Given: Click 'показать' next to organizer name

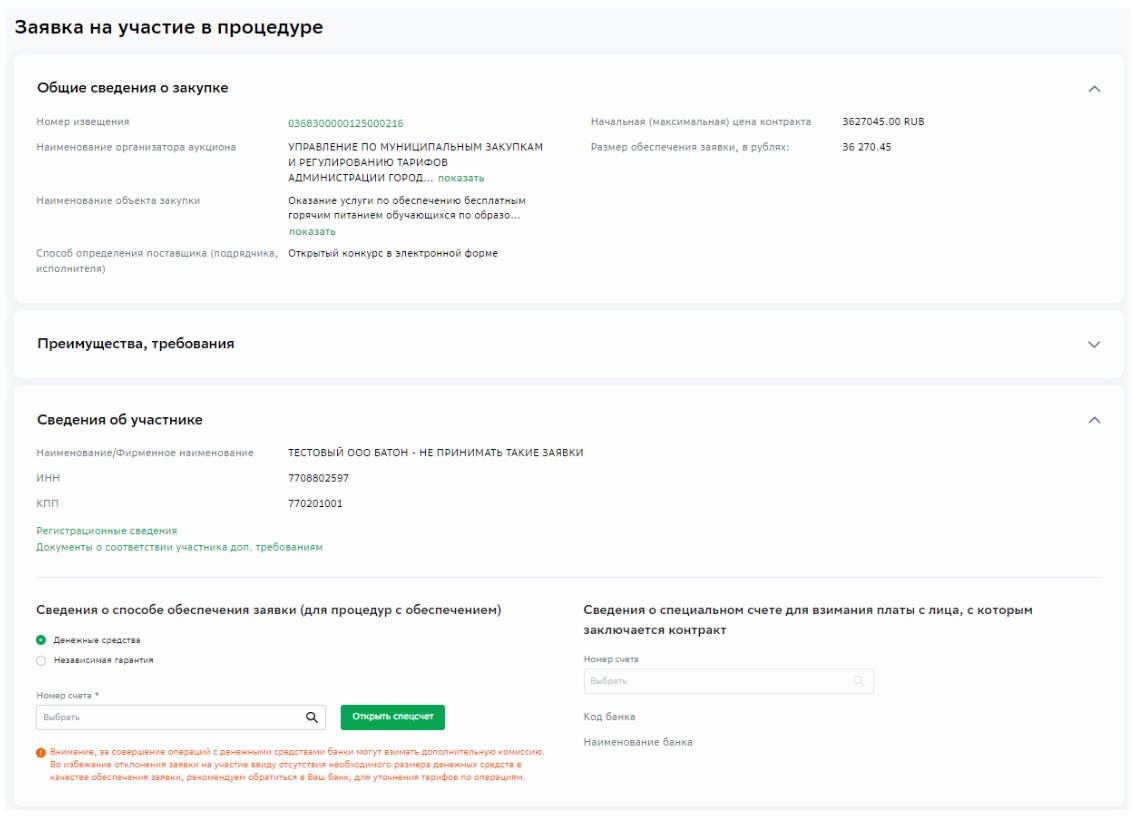Looking at the screenshot, I should [x=461, y=178].
